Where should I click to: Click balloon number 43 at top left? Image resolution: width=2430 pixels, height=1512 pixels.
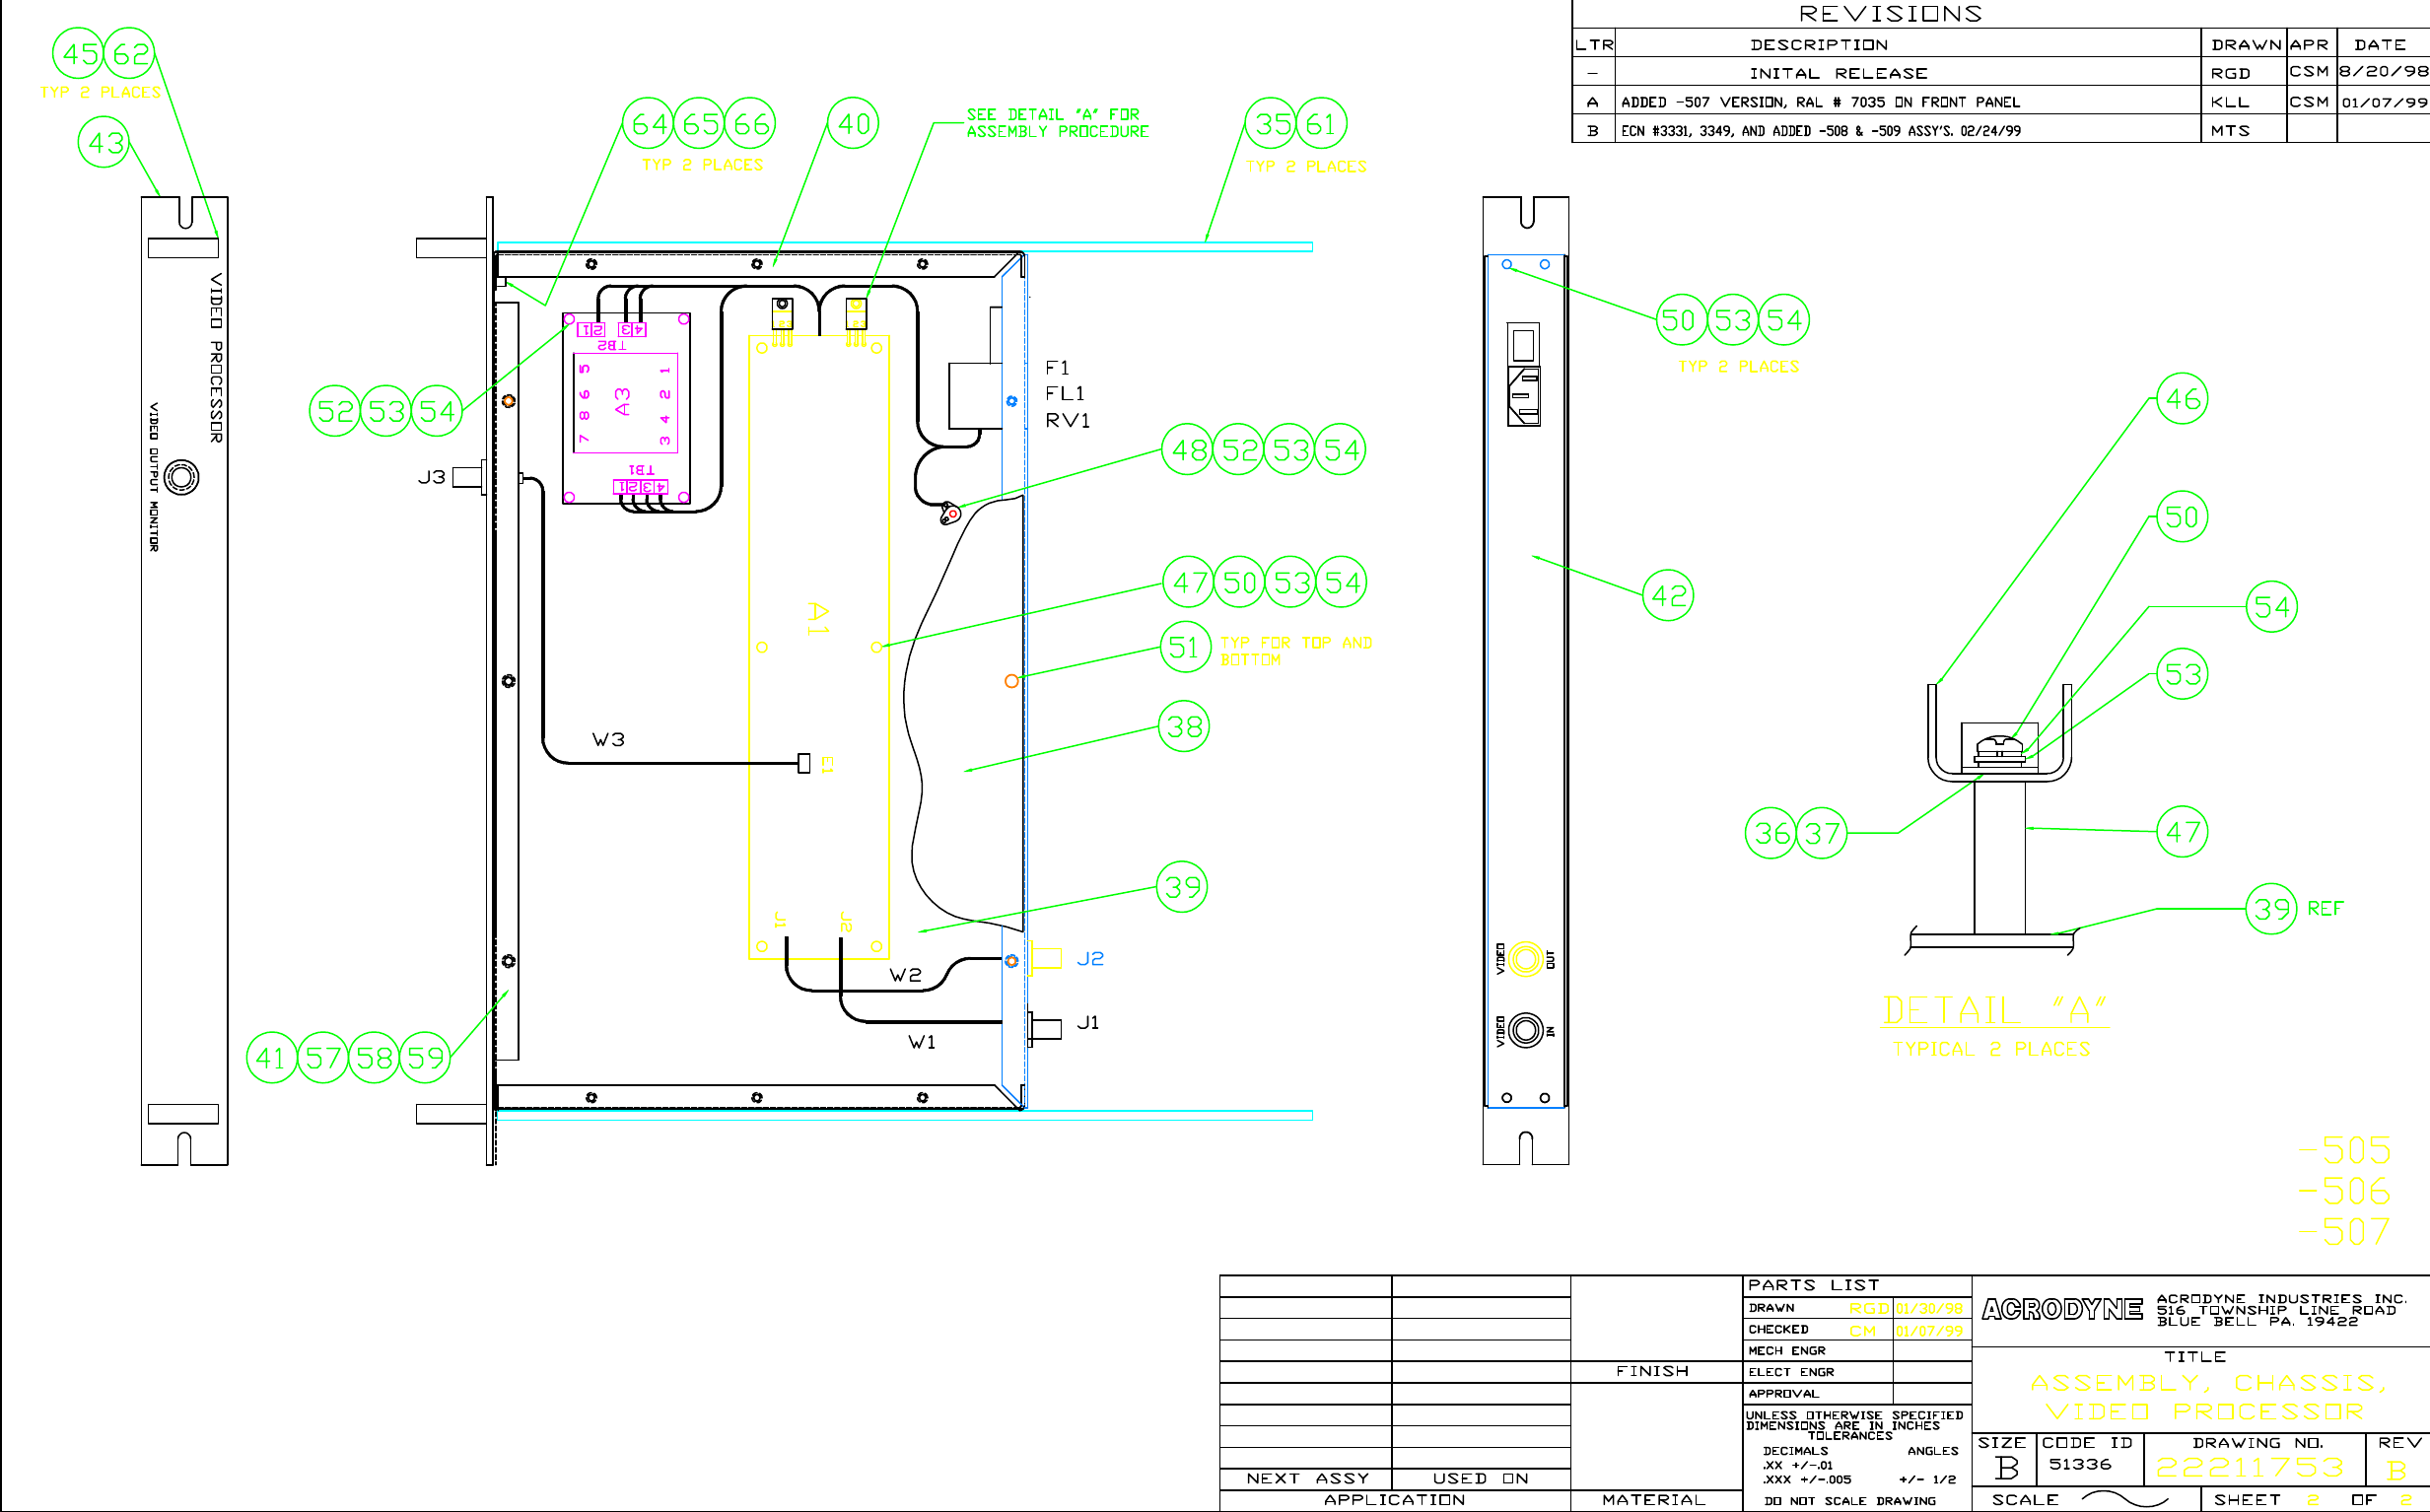(104, 142)
